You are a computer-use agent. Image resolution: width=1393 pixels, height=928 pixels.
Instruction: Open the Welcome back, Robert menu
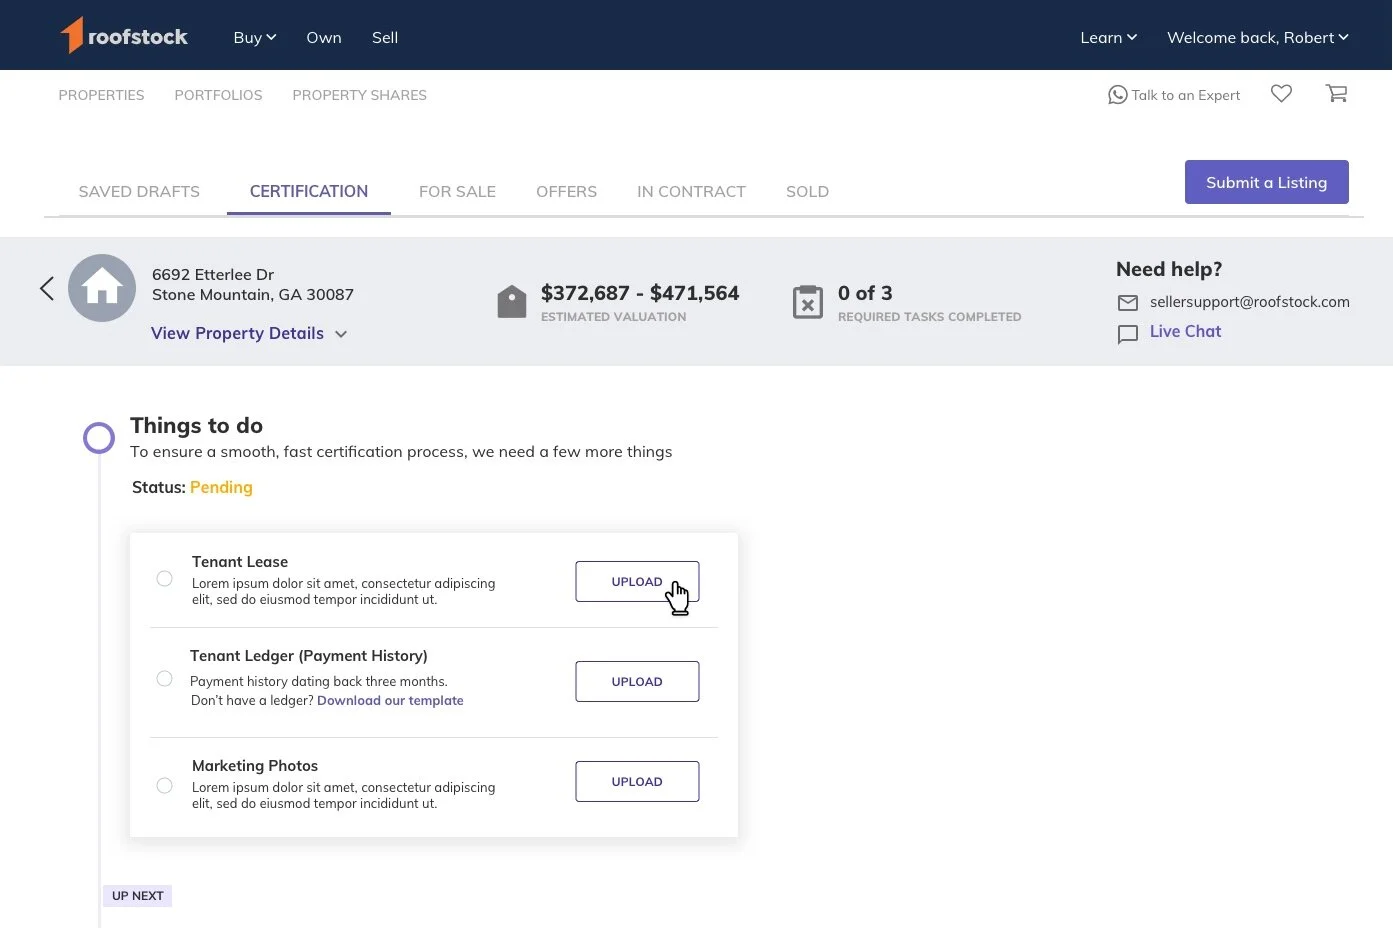pyautogui.click(x=1258, y=37)
